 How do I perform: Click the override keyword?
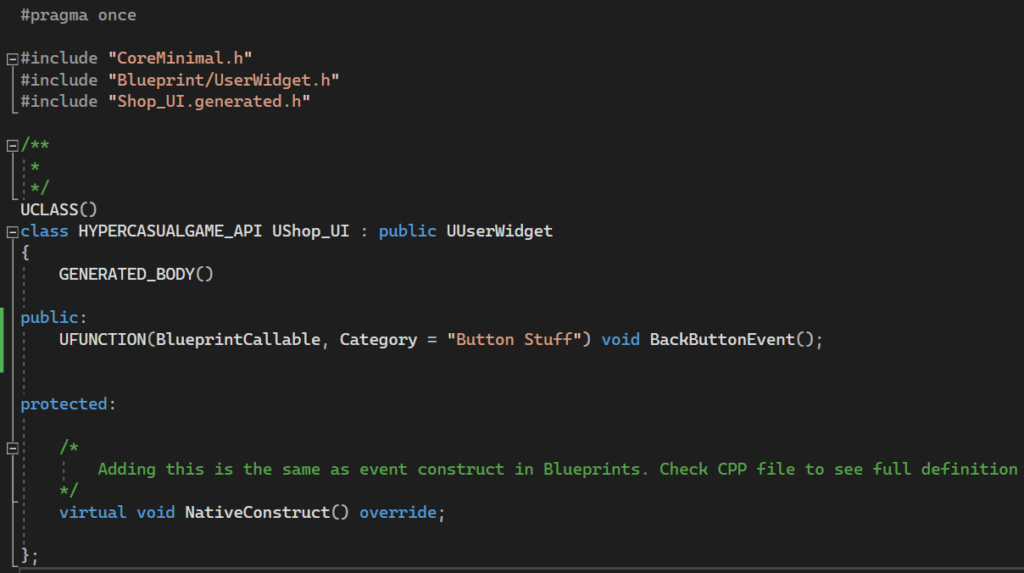pyautogui.click(x=397, y=513)
